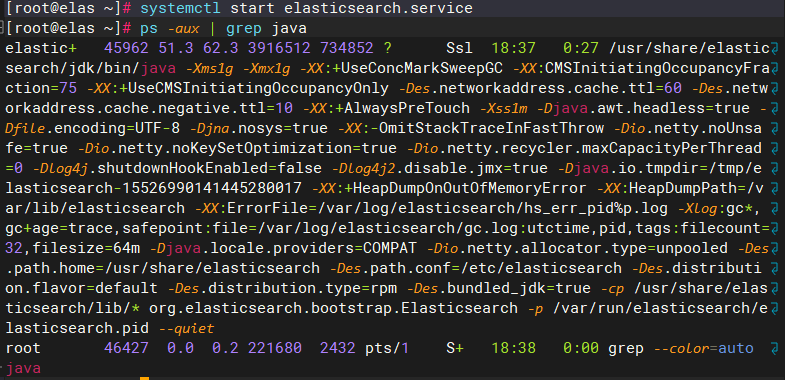Click the RSS value 734852

click(348, 48)
